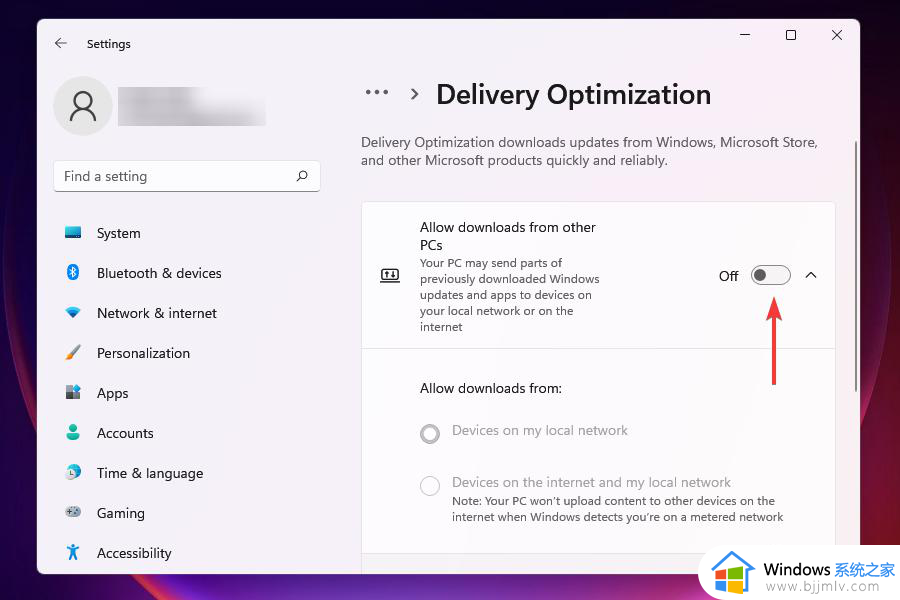Image resolution: width=900 pixels, height=600 pixels.
Task: Click the Apps icon in sidebar
Action: point(73,392)
